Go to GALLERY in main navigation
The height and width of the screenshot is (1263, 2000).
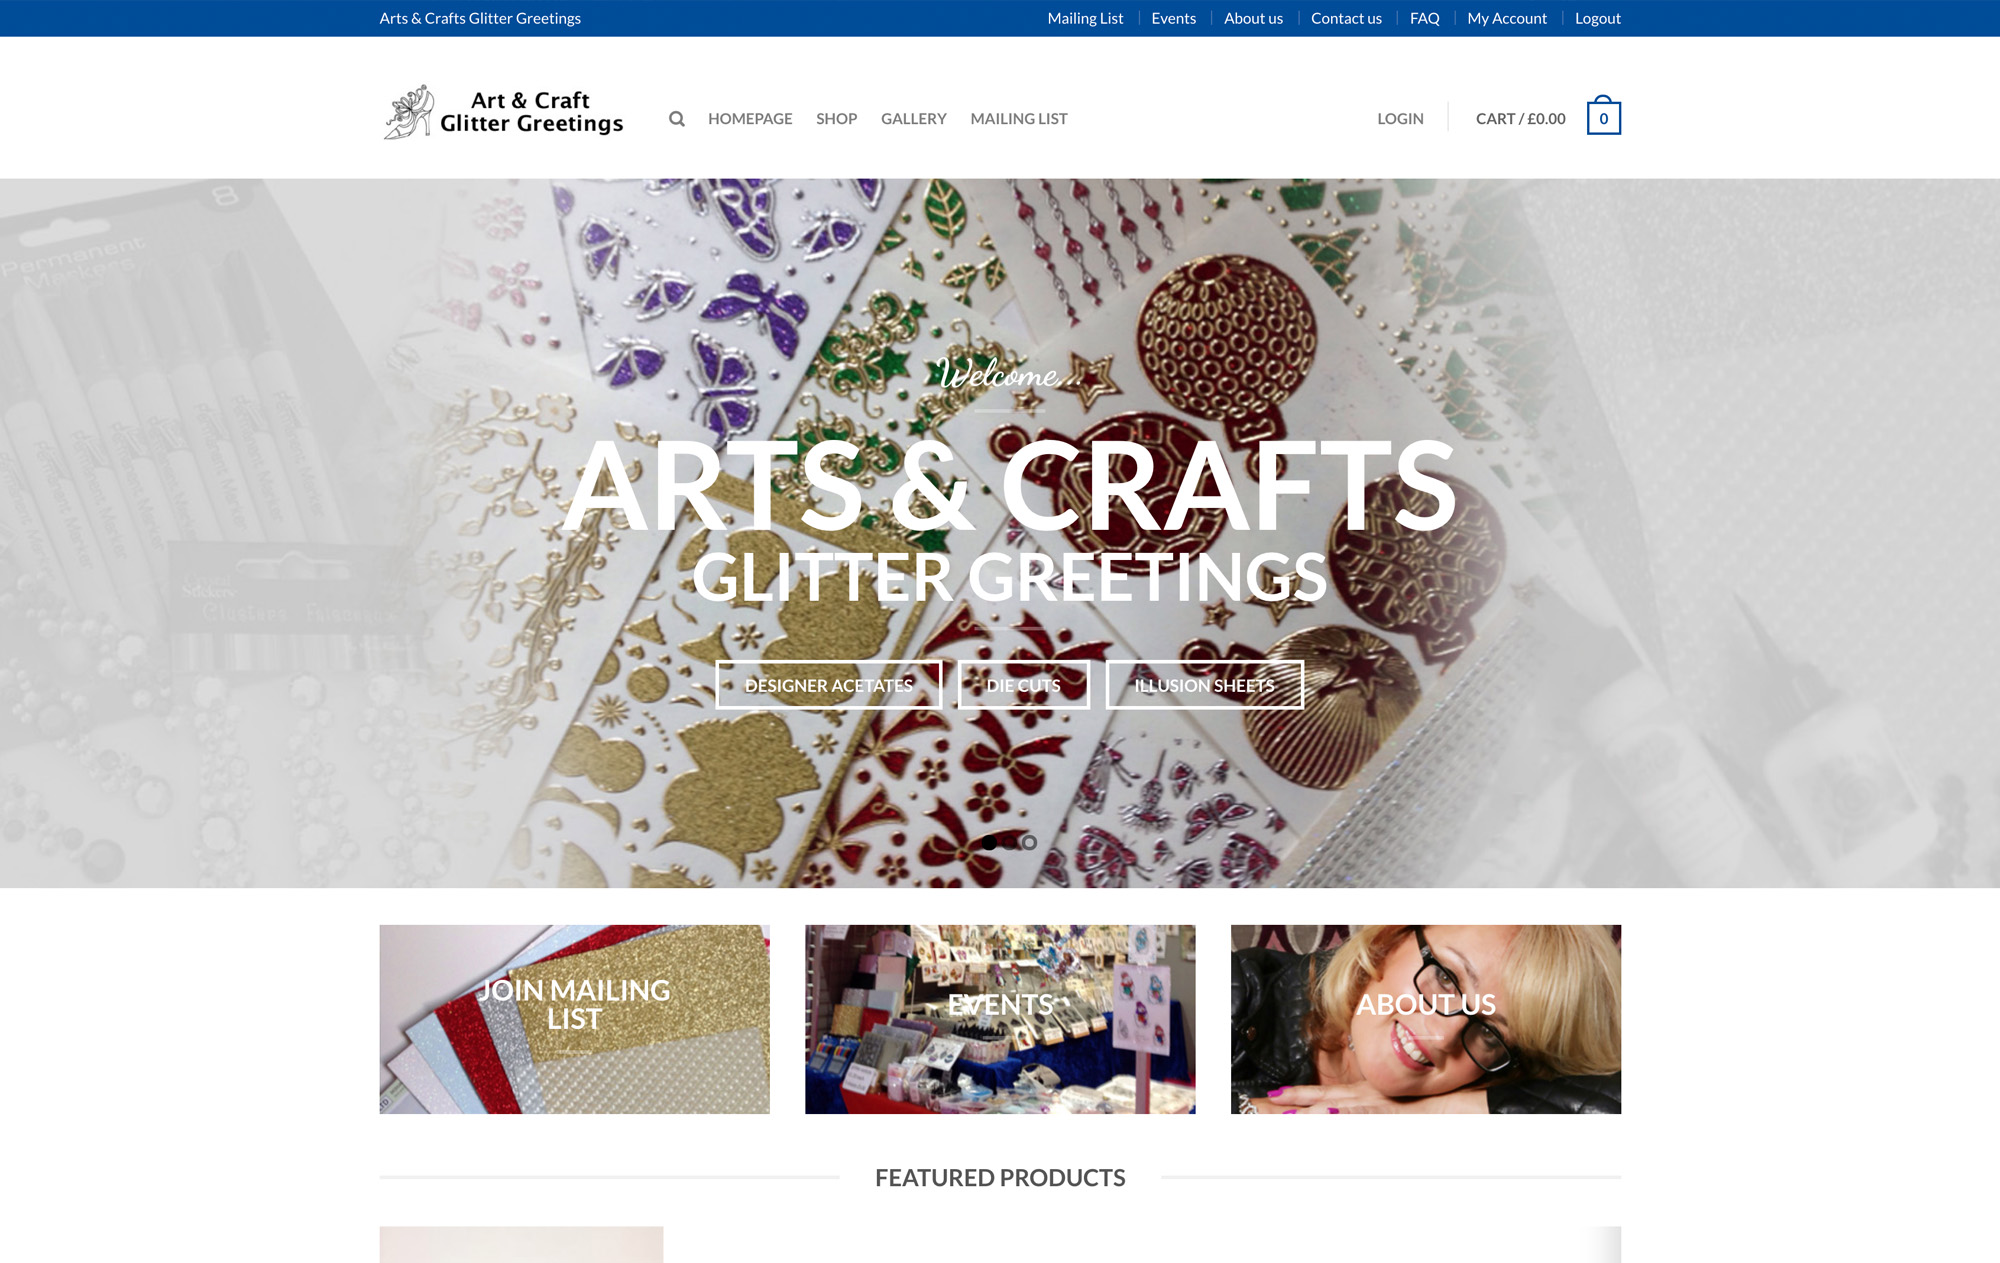(x=913, y=119)
